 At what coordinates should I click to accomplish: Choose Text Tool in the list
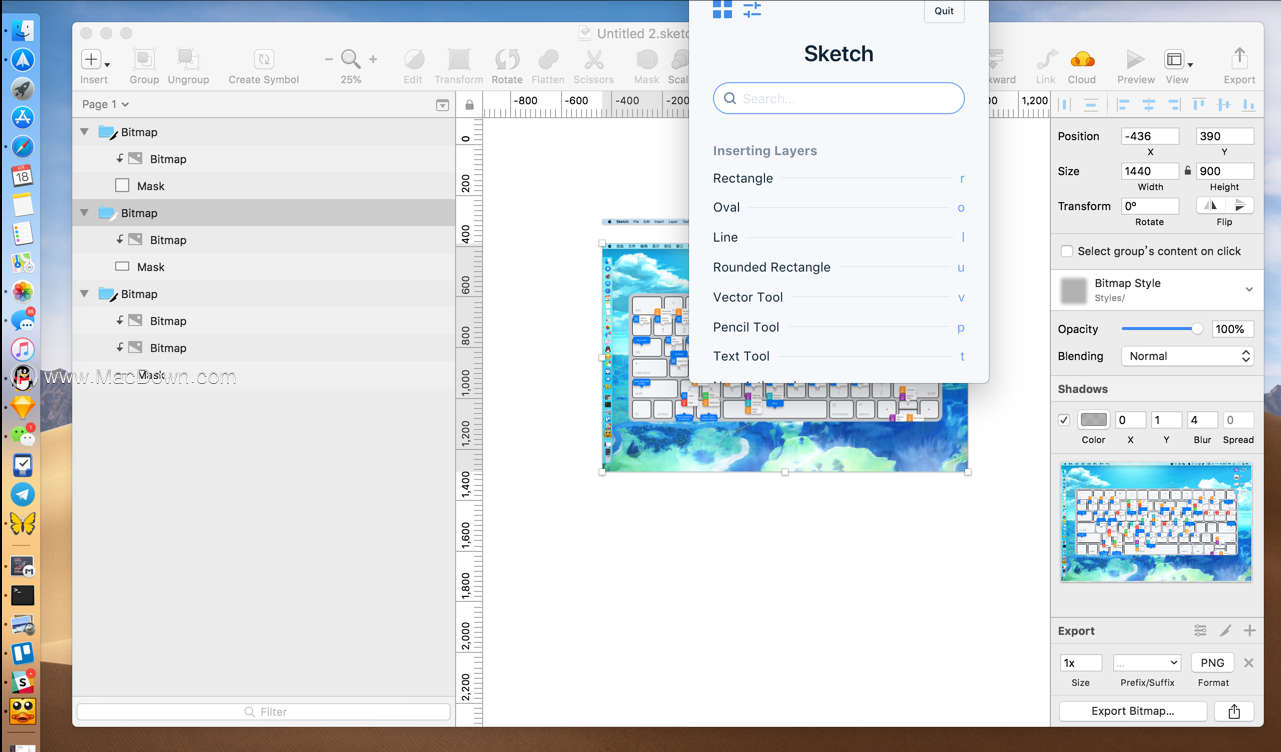click(838, 356)
